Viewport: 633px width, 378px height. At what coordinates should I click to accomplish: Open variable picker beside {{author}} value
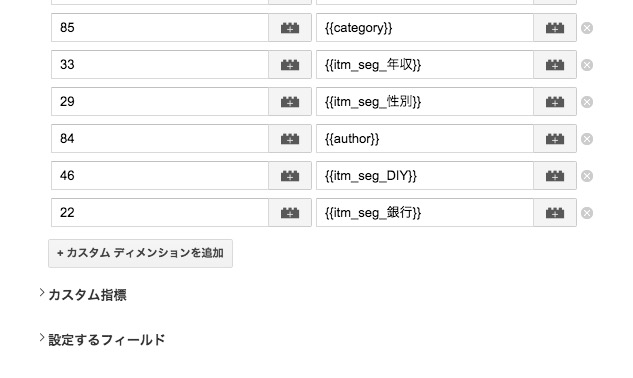click(555, 139)
